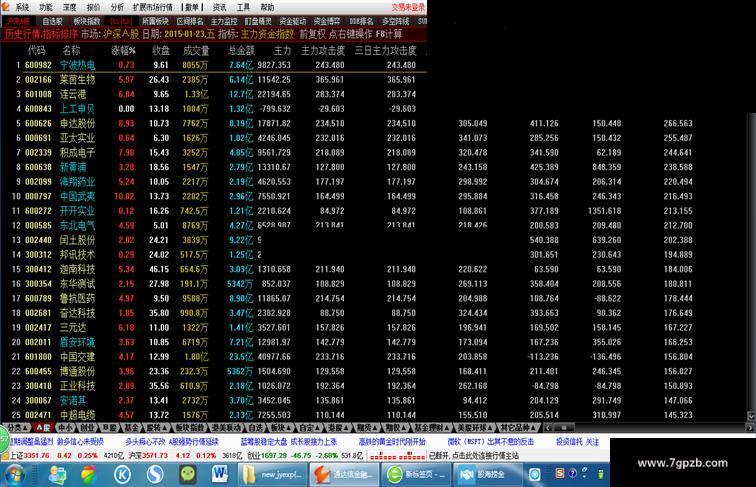Open the Word icon in taskbar
This screenshot has height=487, width=756.
(x=220, y=475)
